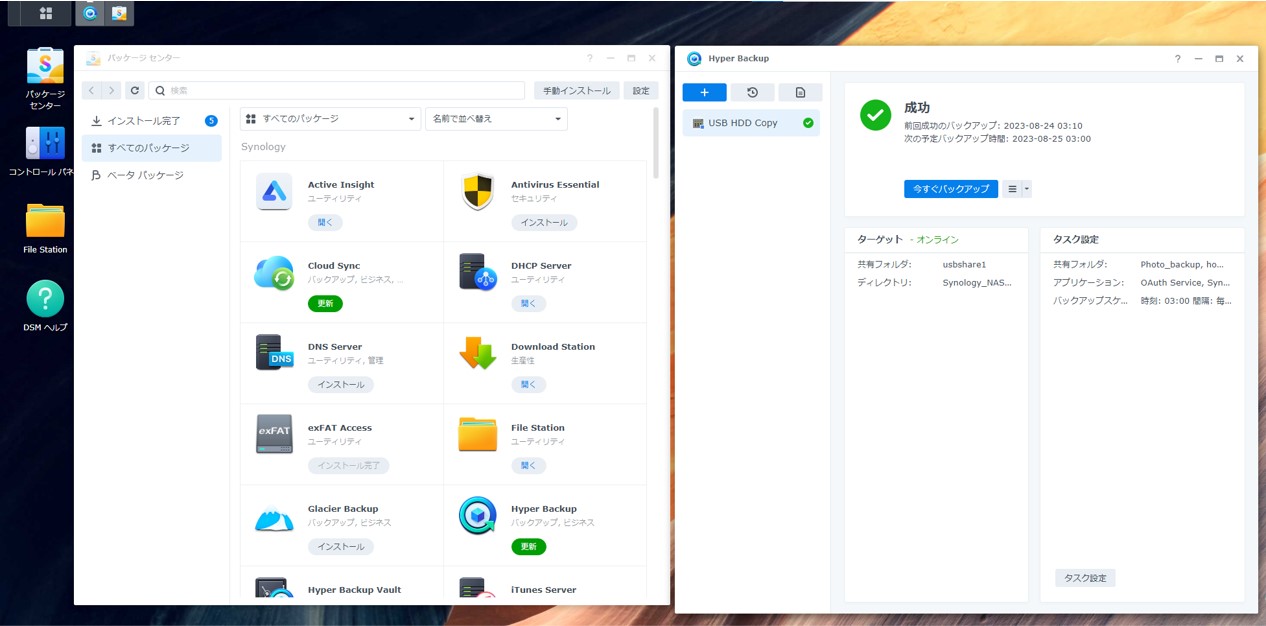The image size is (1266, 626).
Task: Click the package search field
Action: click(338, 90)
